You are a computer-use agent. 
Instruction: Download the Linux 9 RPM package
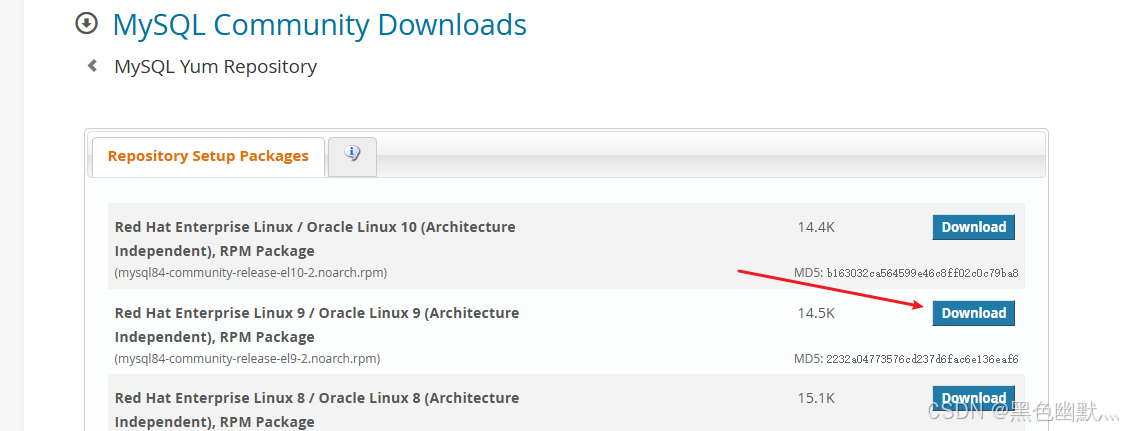pos(973,313)
